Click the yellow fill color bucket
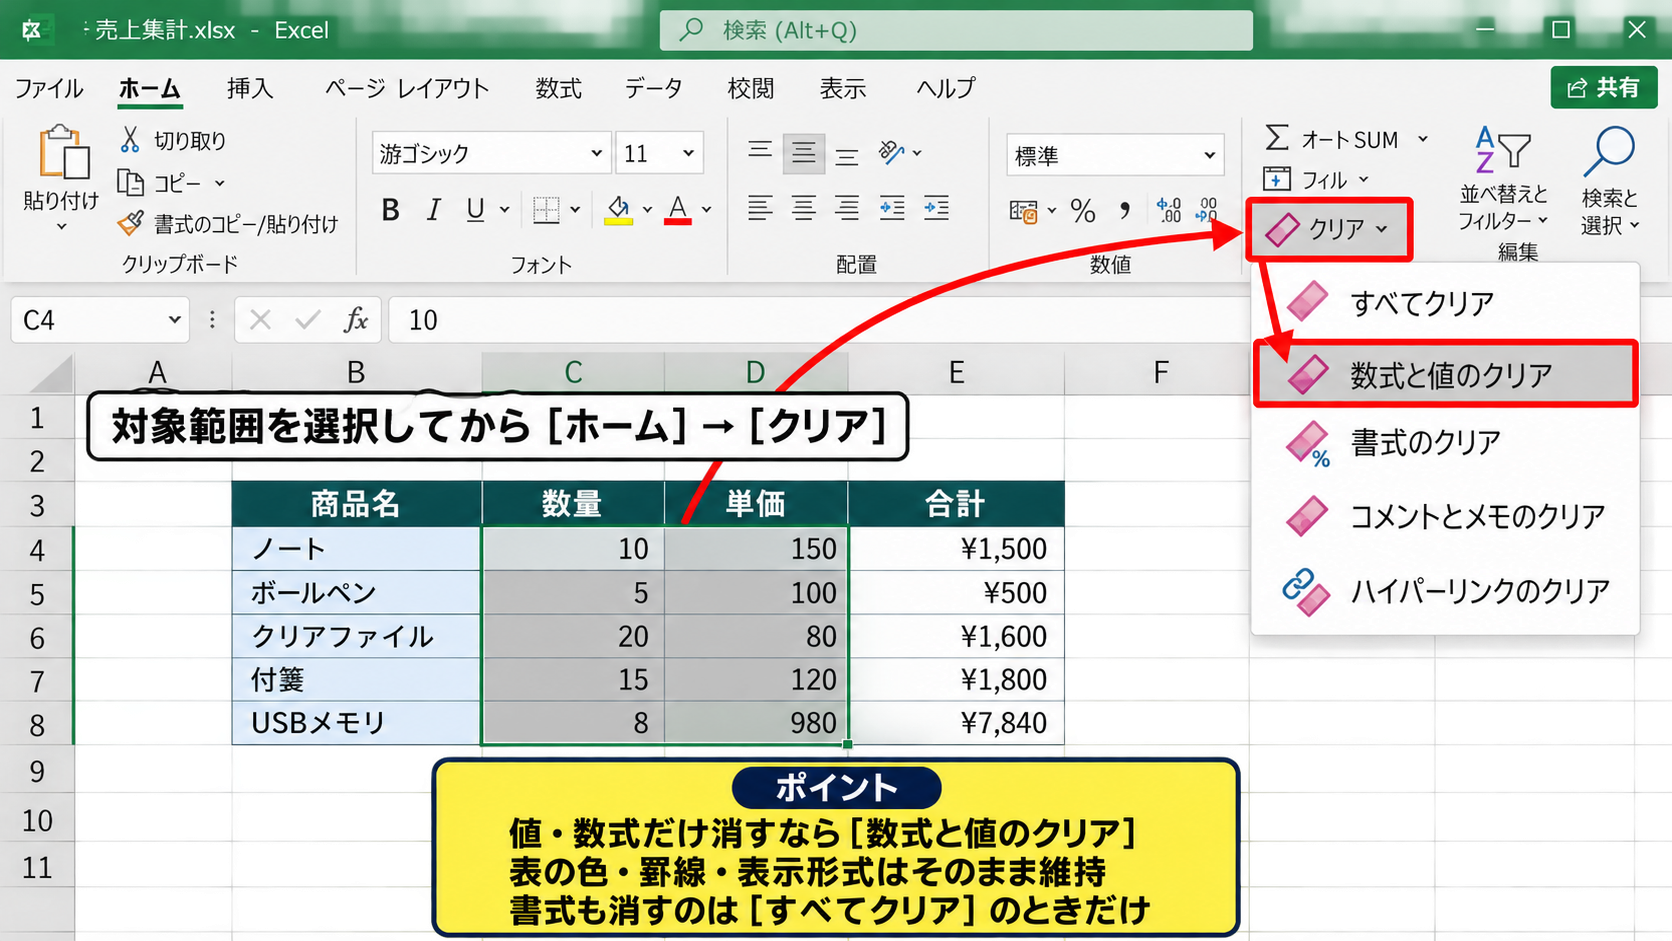The height and width of the screenshot is (941, 1672). (618, 210)
